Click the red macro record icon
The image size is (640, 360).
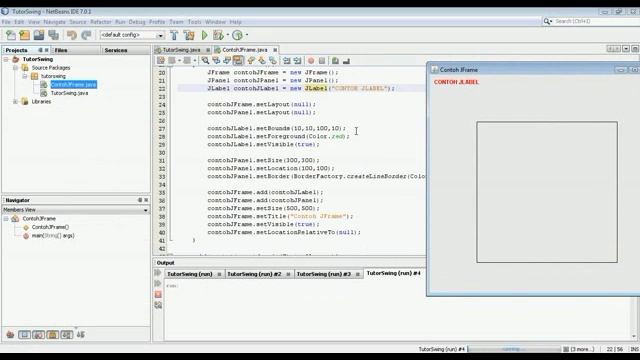311,61
